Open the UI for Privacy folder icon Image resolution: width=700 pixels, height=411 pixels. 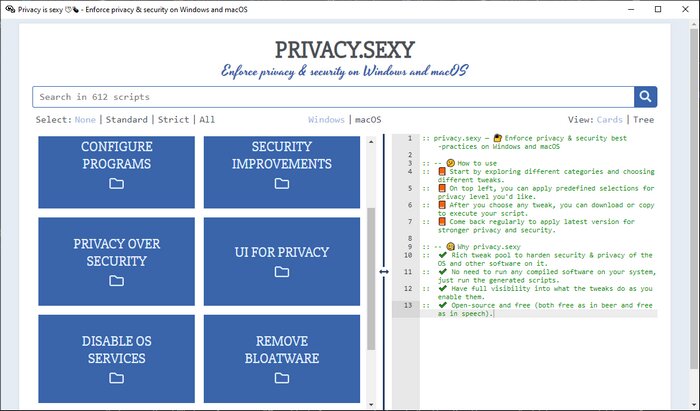point(282,272)
